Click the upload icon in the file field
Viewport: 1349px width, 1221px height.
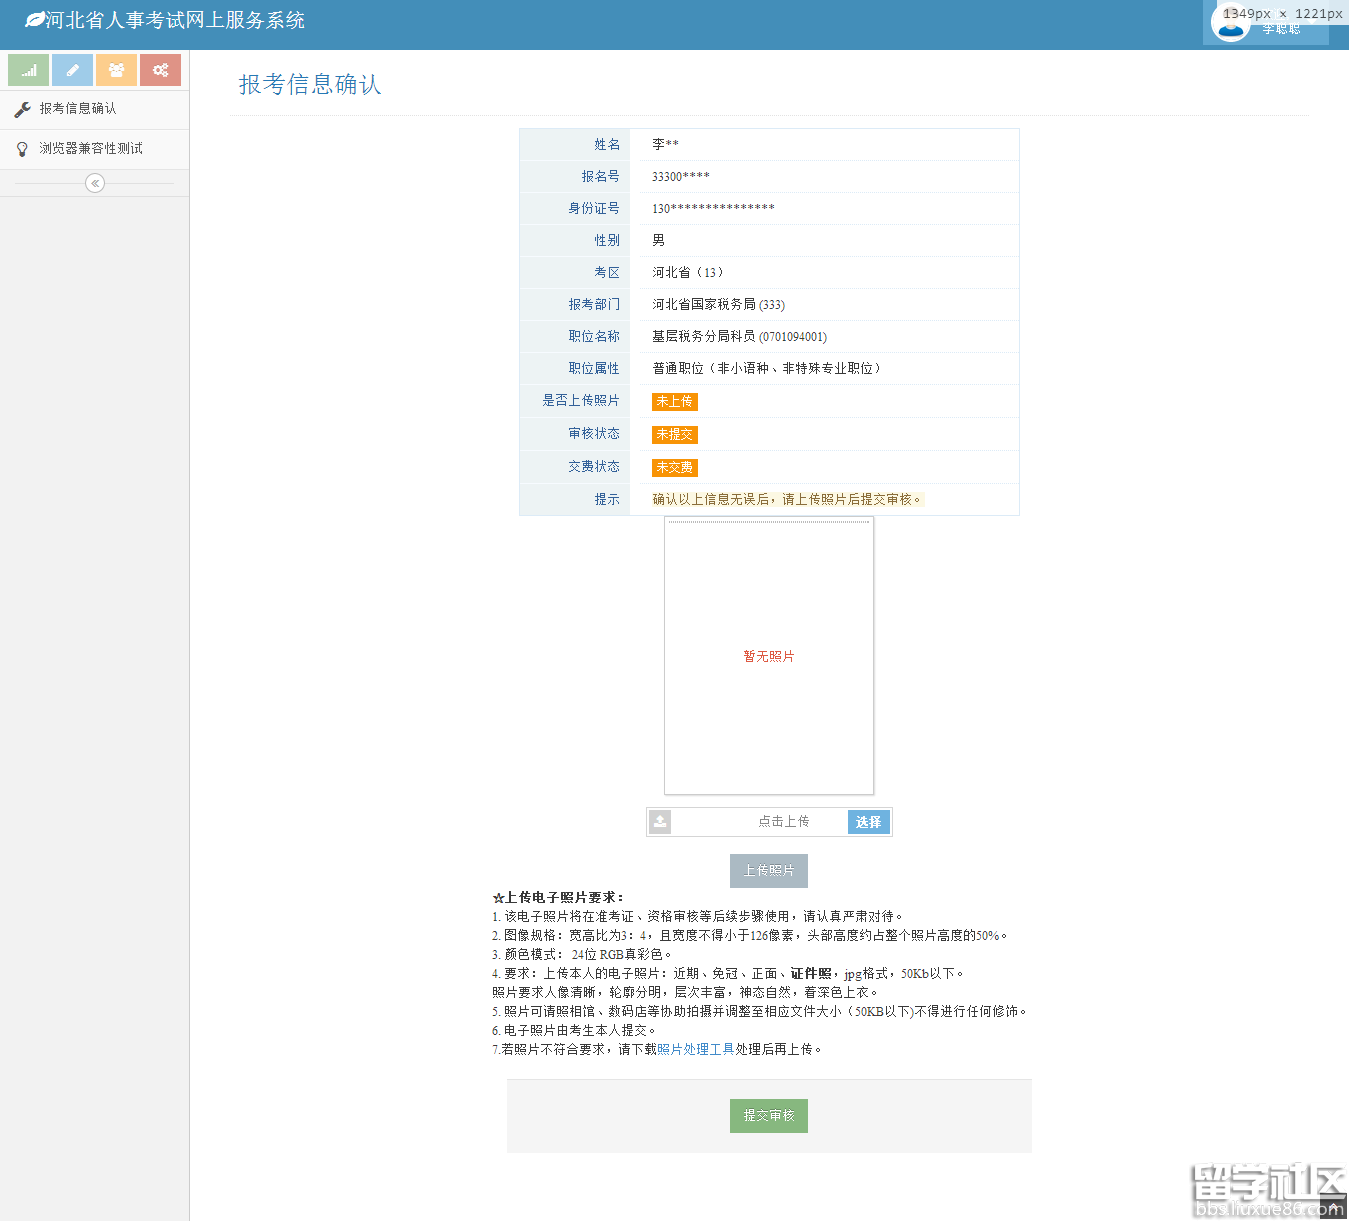[x=660, y=822]
